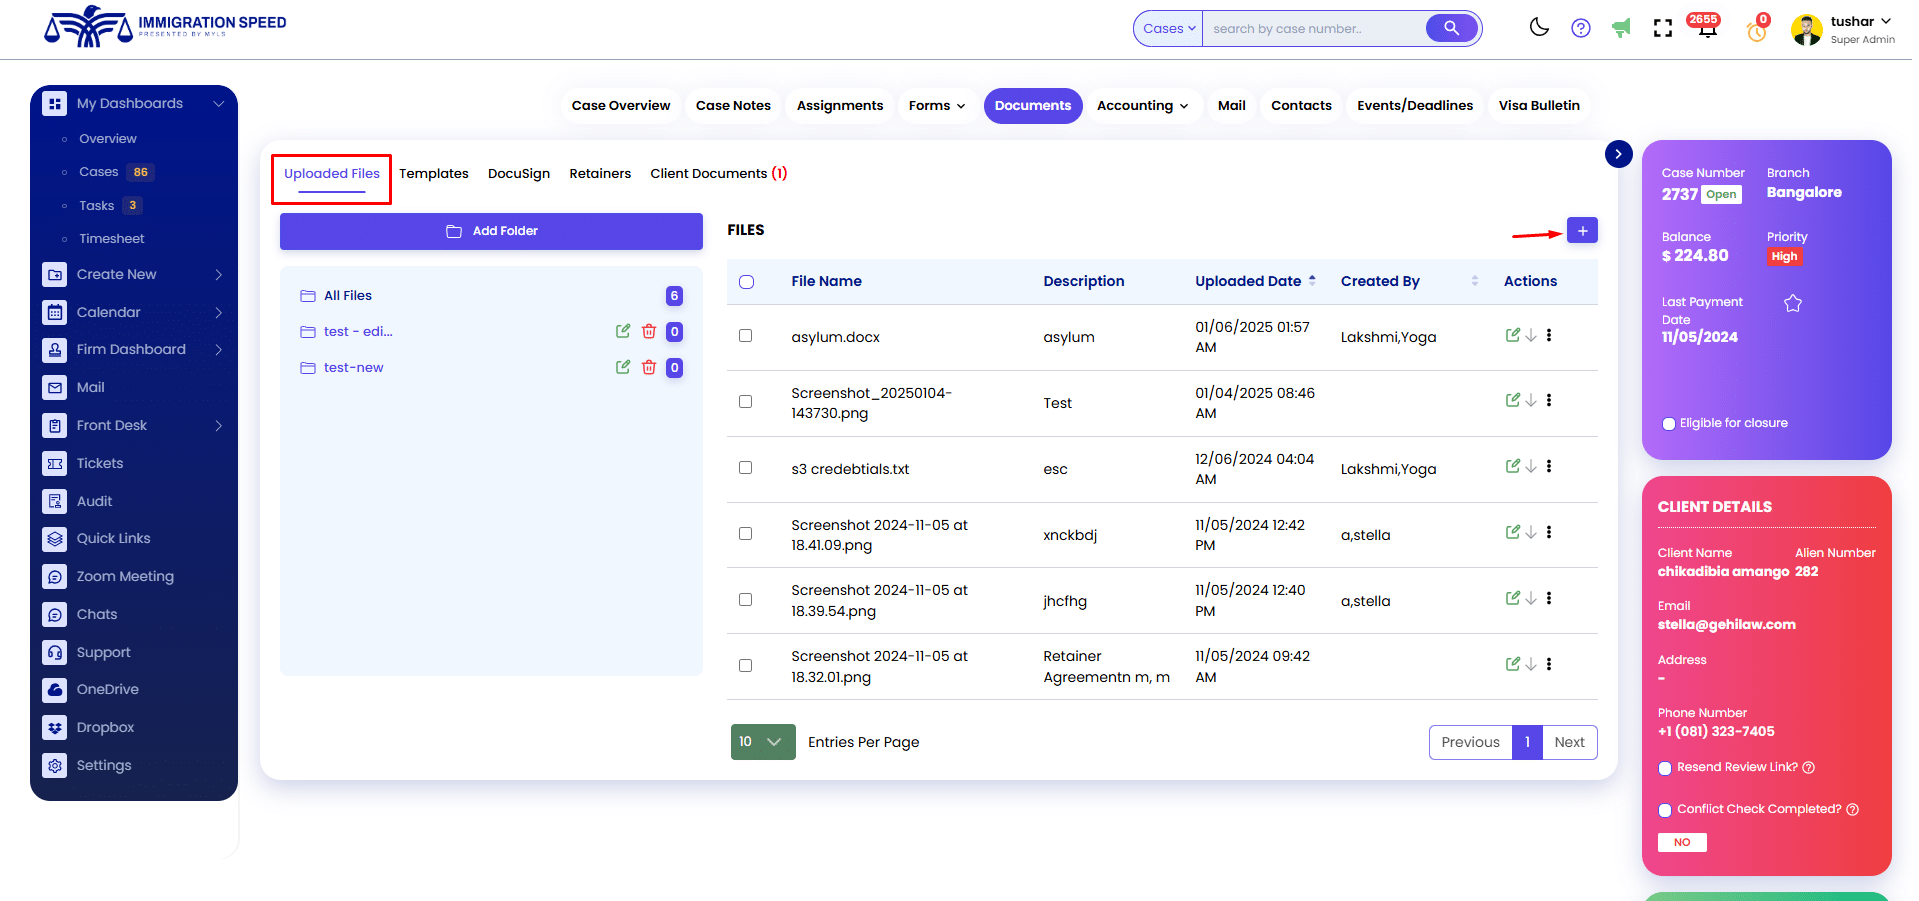Image resolution: width=1919 pixels, height=901 pixels.
Task: Enter fullscreen mode via header icon
Action: 1662,29
